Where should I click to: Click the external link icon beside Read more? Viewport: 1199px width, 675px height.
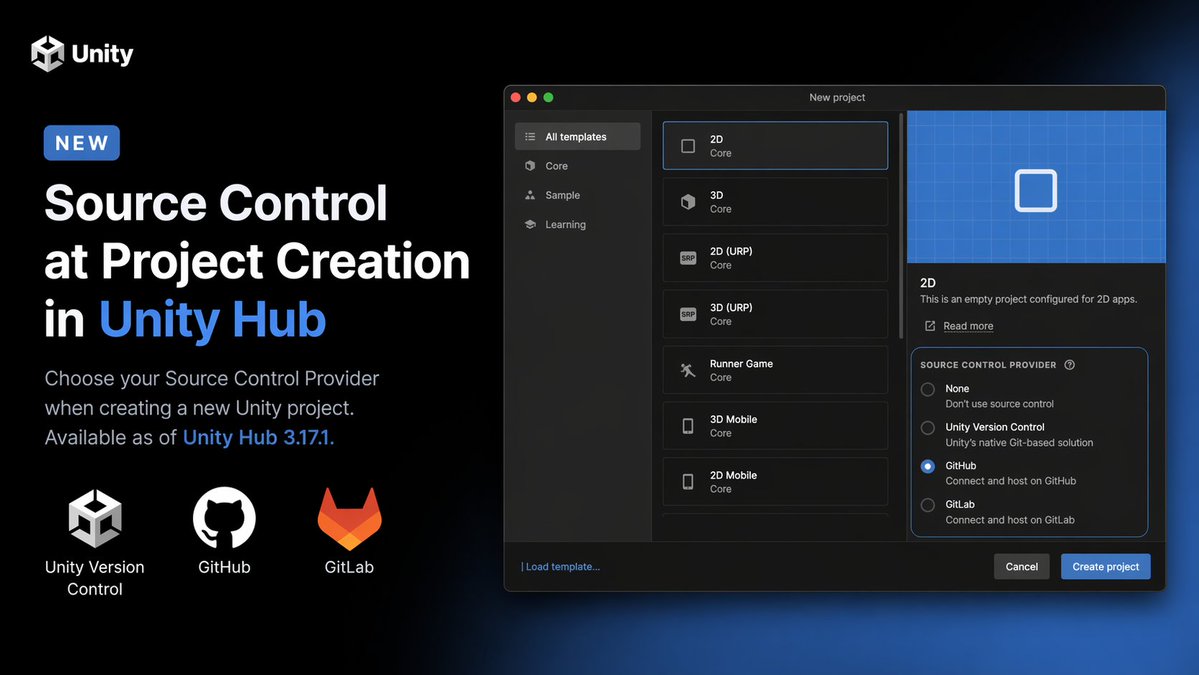(x=930, y=326)
